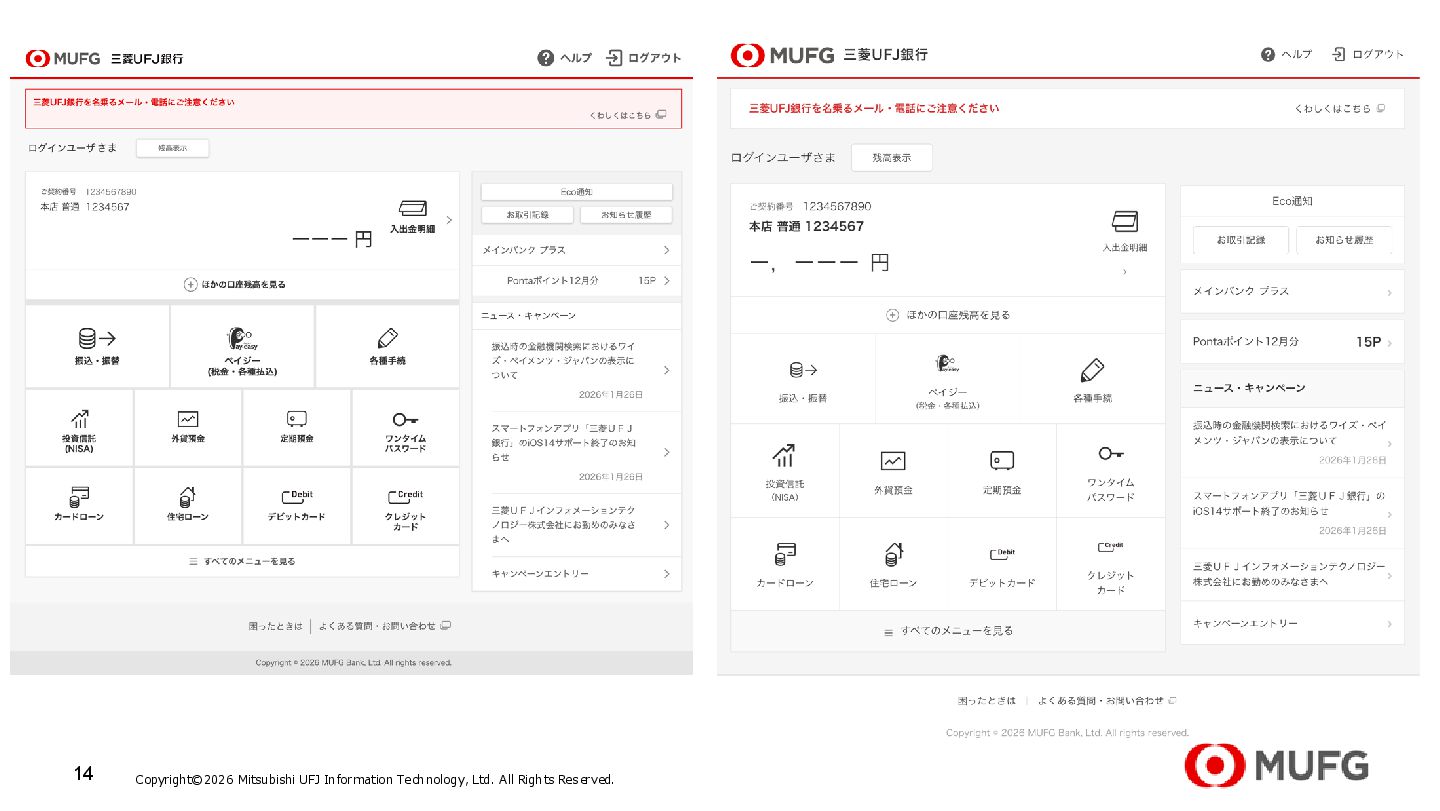
Task: Open くわしくはこちら link in right-hand screen
Action: 1339,108
